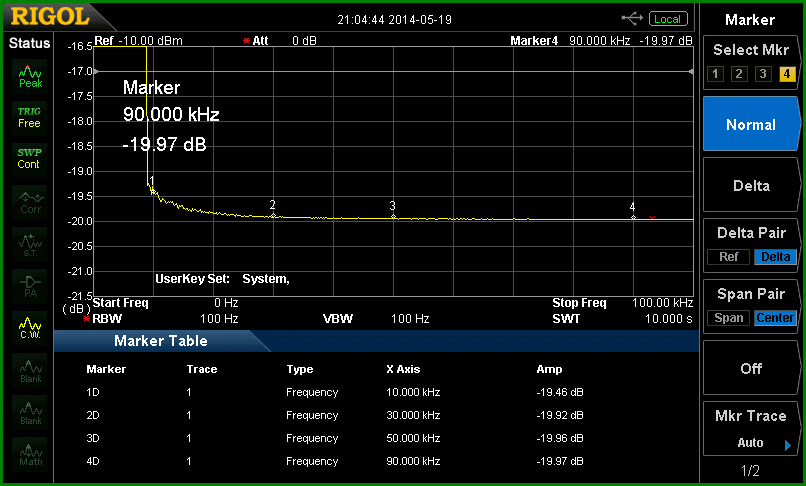Click the SWP Cont status indicator
The width and height of the screenshot is (806, 486).
pos(29,159)
